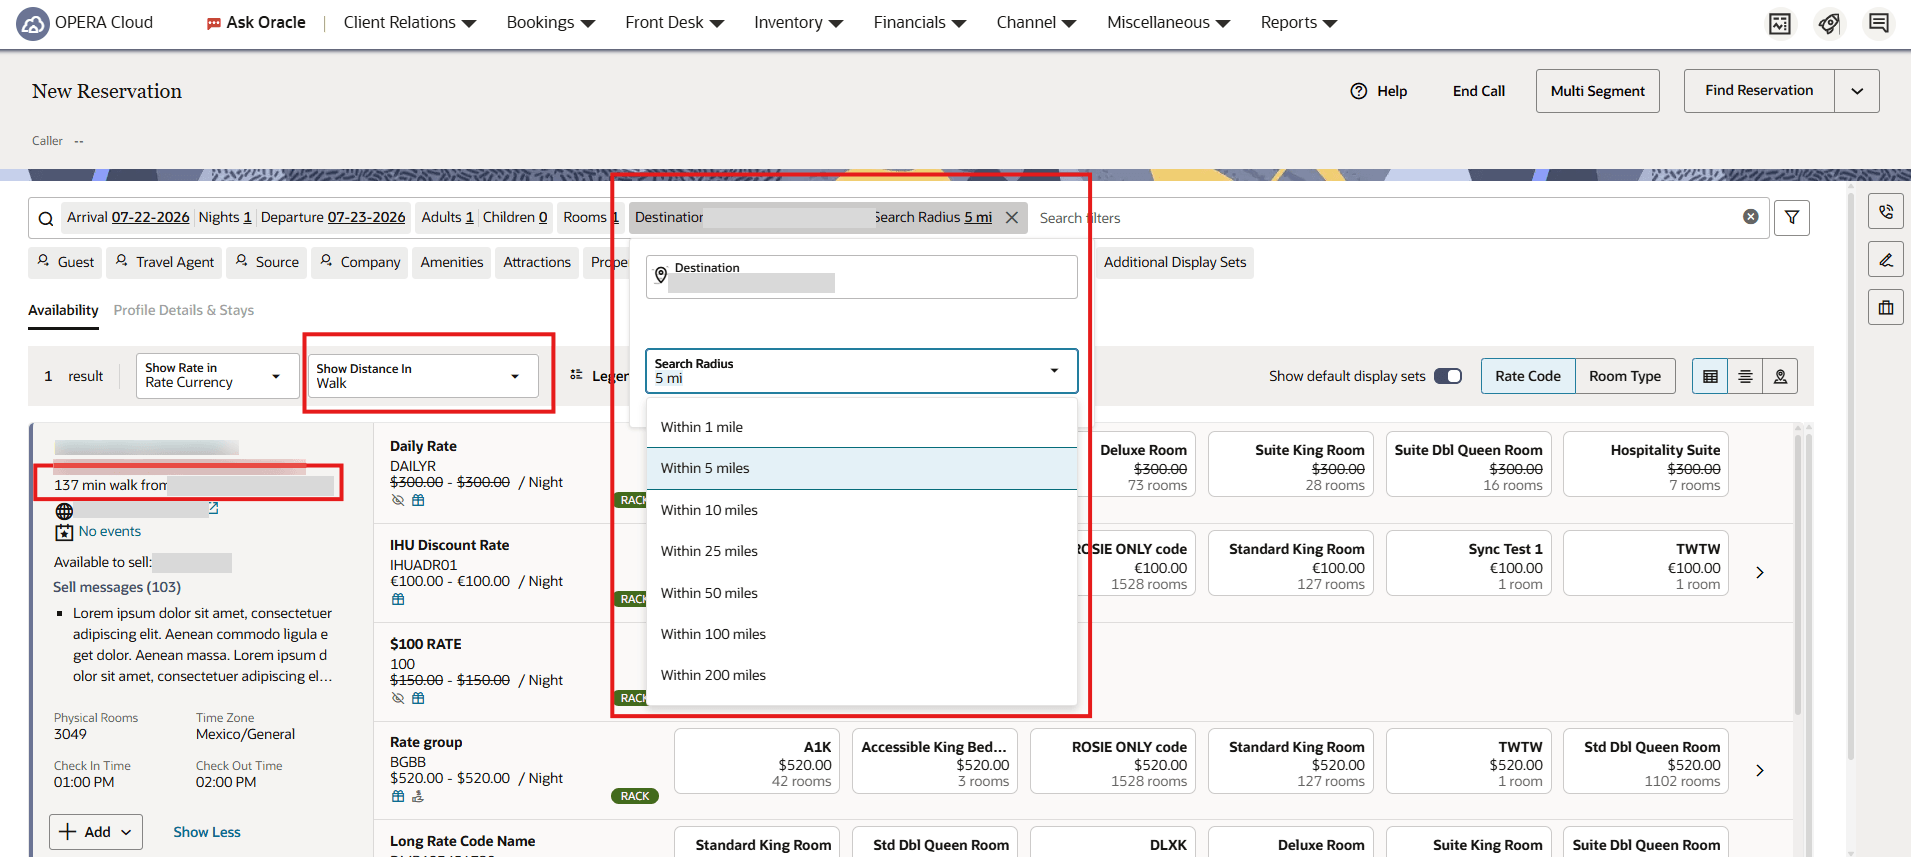Open the filter funnel icon

coord(1792,217)
